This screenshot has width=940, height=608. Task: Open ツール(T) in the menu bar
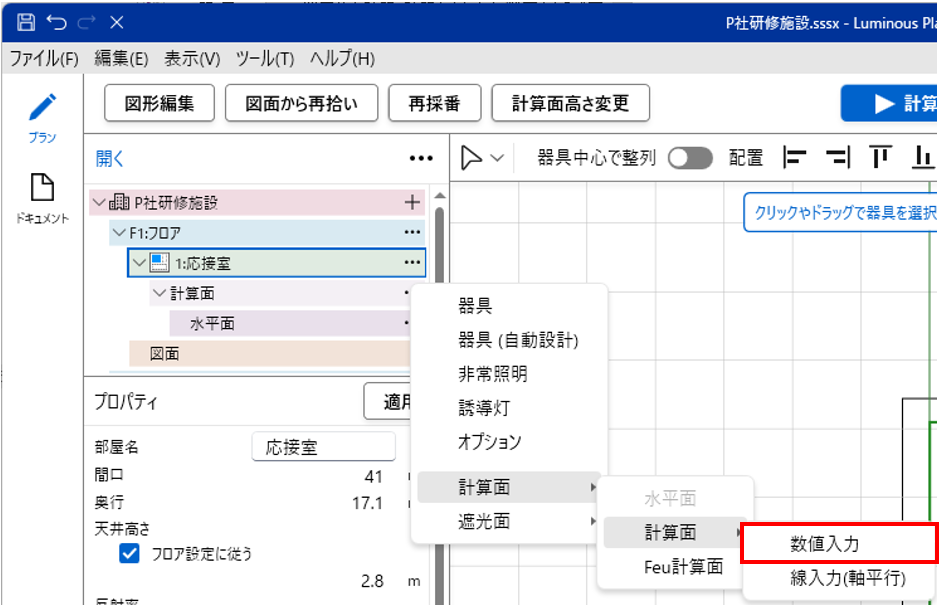click(265, 59)
